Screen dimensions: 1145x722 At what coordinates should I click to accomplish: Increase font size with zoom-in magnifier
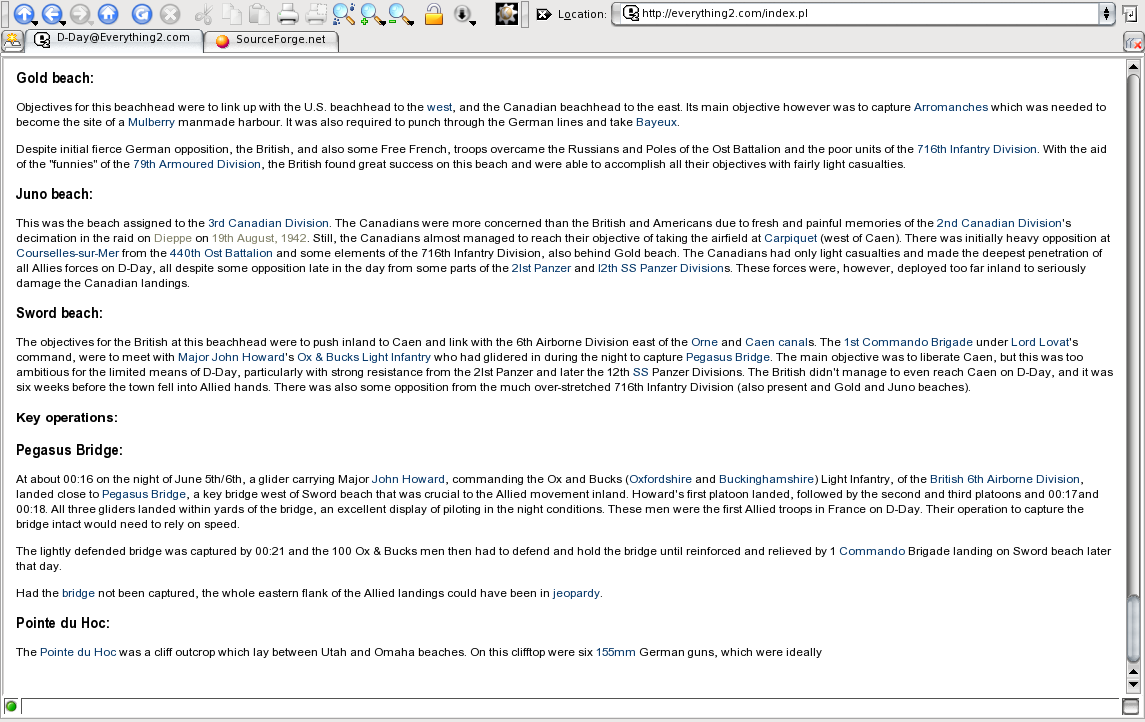click(x=371, y=13)
